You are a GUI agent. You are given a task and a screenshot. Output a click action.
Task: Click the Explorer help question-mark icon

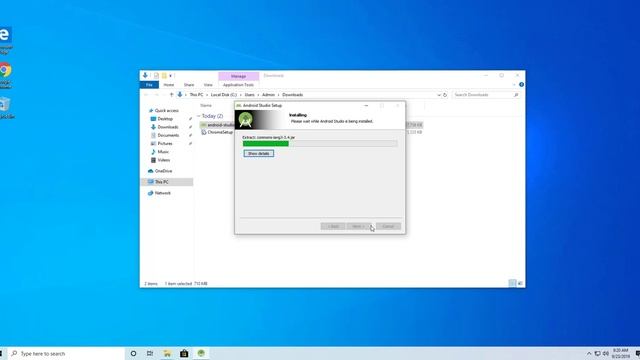pyautogui.click(x=521, y=84)
